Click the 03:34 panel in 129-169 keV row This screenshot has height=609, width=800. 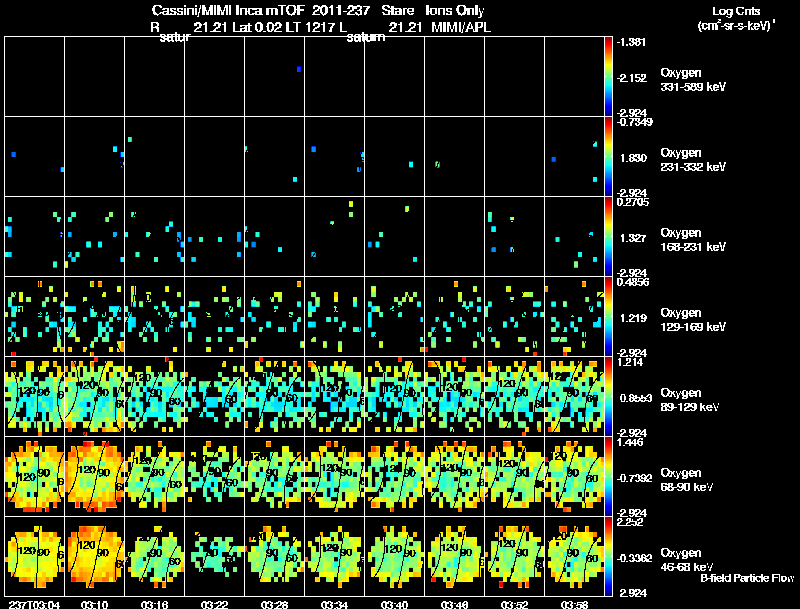click(x=335, y=316)
